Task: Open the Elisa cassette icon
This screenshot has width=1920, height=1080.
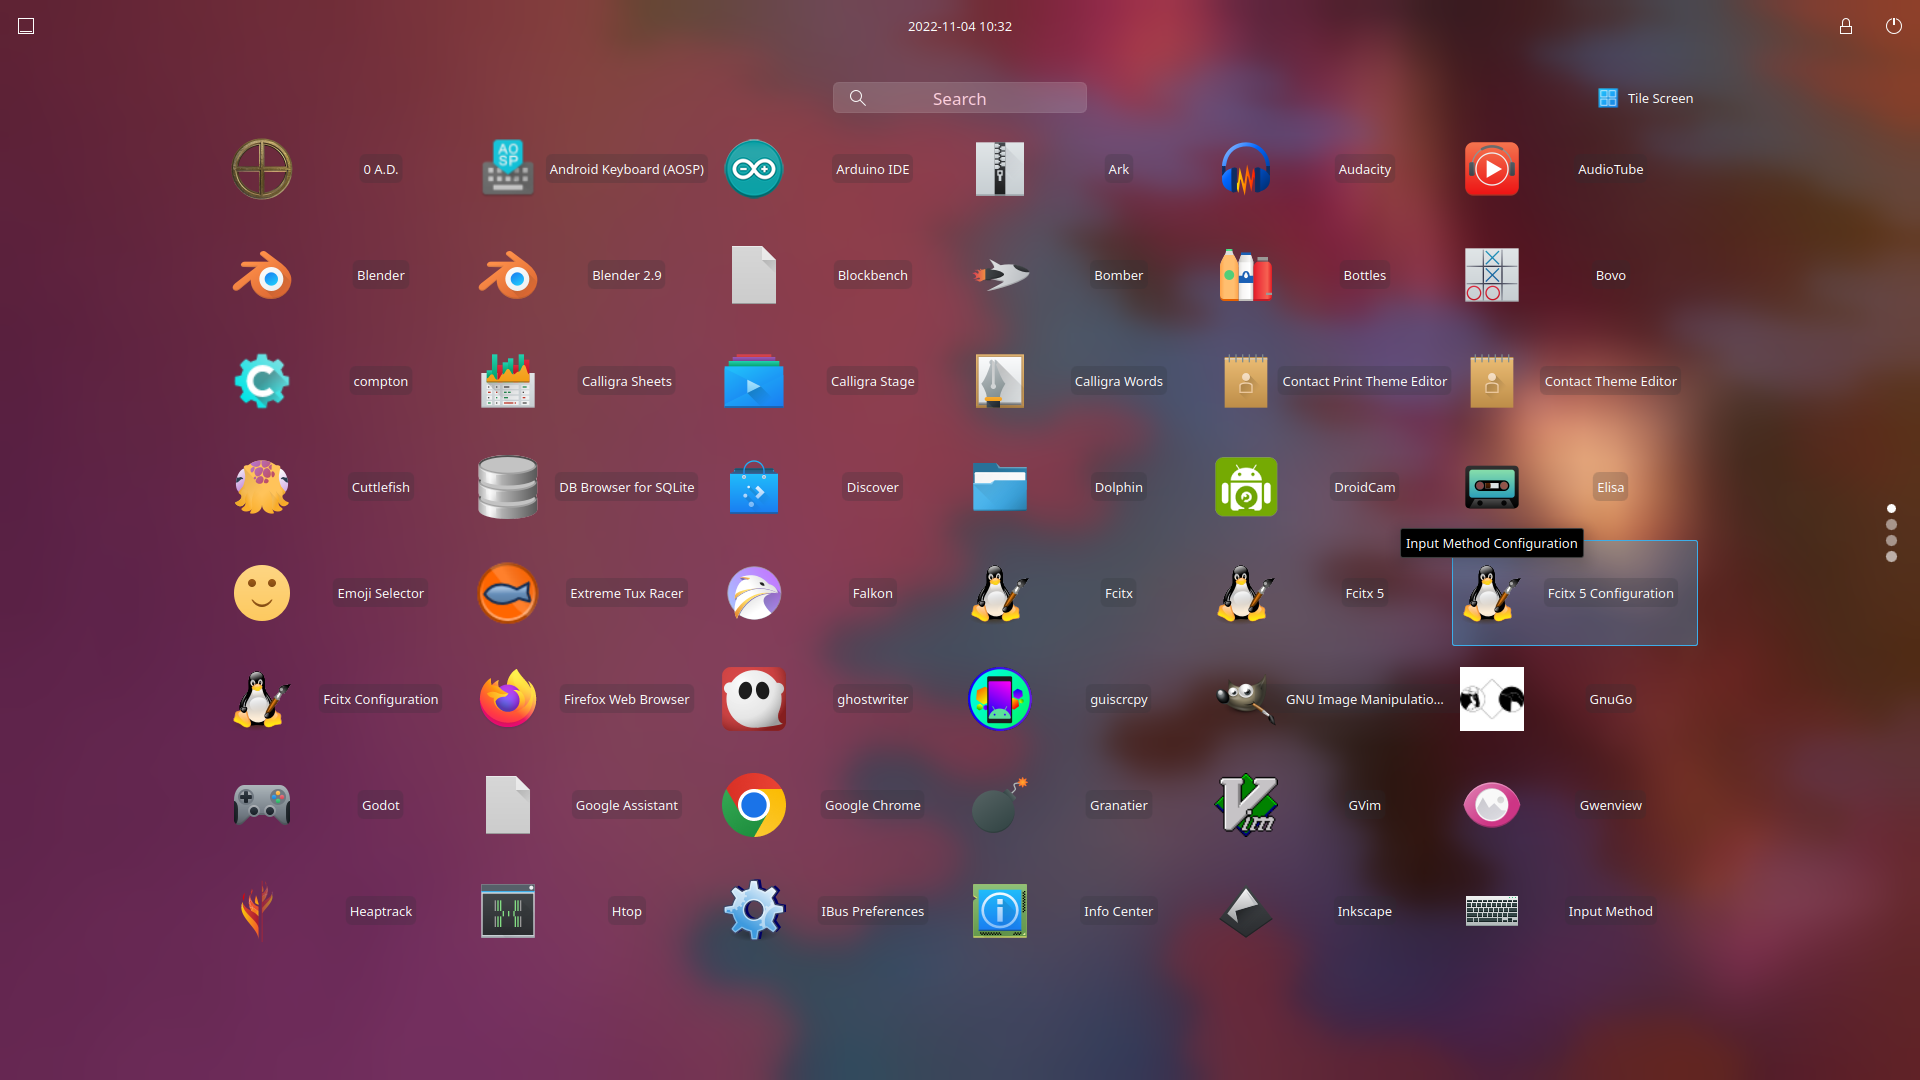Action: [1492, 487]
